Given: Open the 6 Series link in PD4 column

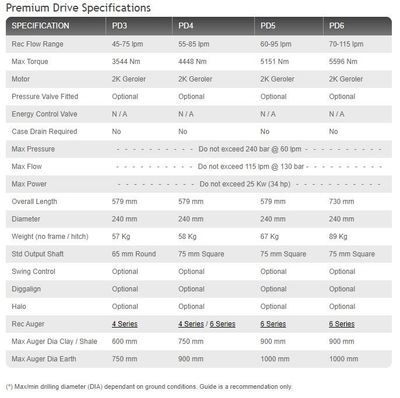Looking at the screenshot, I should tap(223, 324).
